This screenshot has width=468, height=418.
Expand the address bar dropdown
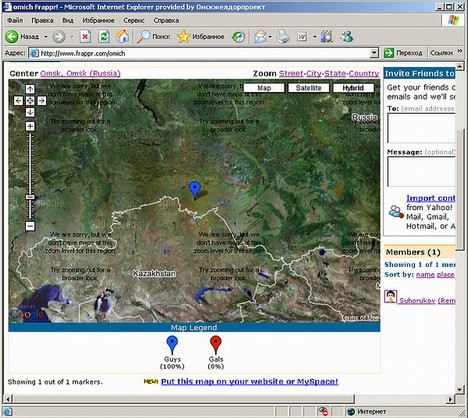(374, 53)
